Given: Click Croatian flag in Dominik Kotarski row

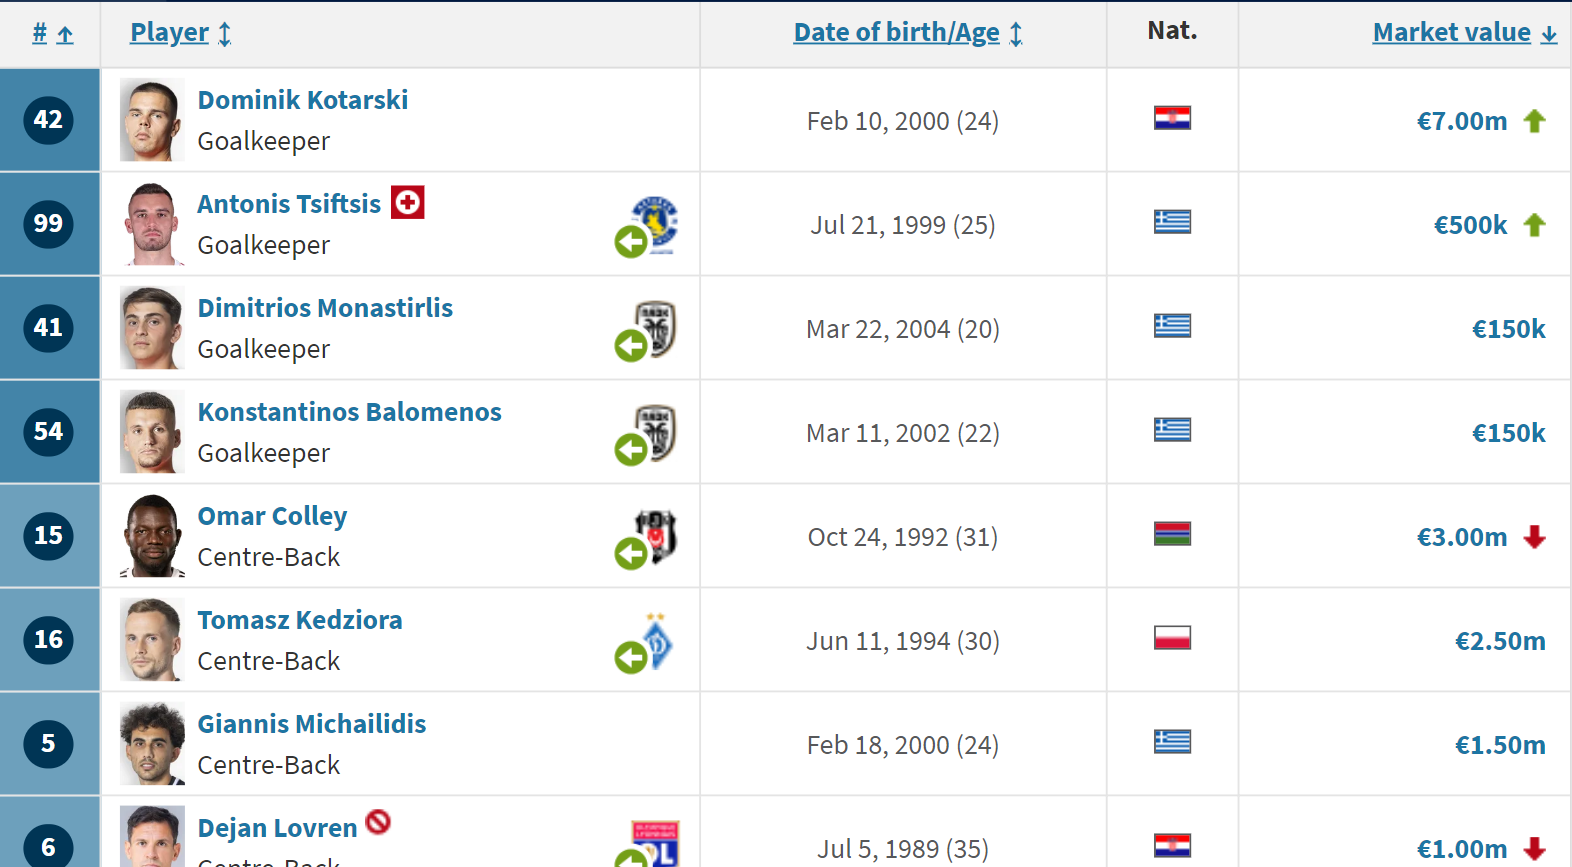Looking at the screenshot, I should 1172,119.
